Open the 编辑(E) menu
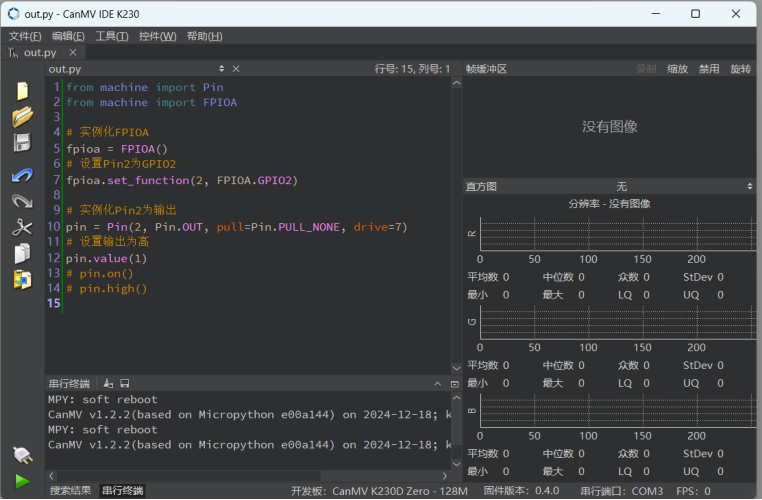Image resolution: width=762 pixels, height=500 pixels. click(x=69, y=36)
